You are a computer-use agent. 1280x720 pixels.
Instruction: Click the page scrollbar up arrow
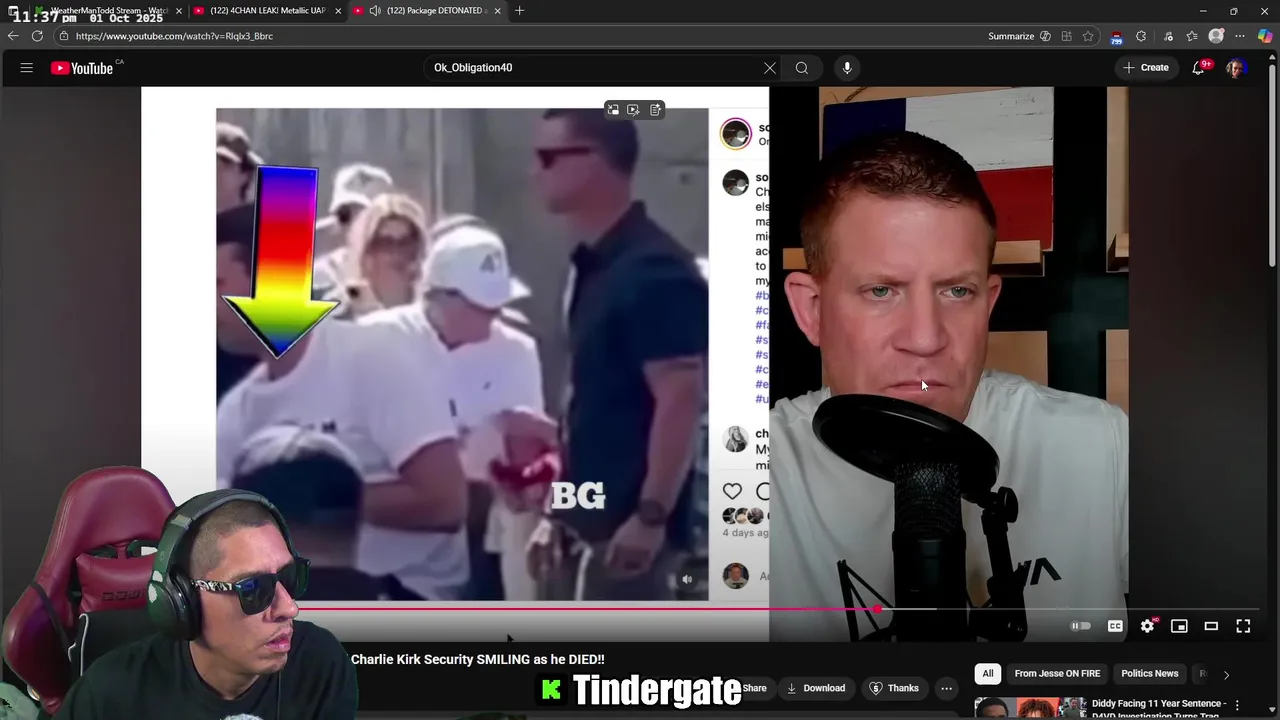click(1274, 58)
